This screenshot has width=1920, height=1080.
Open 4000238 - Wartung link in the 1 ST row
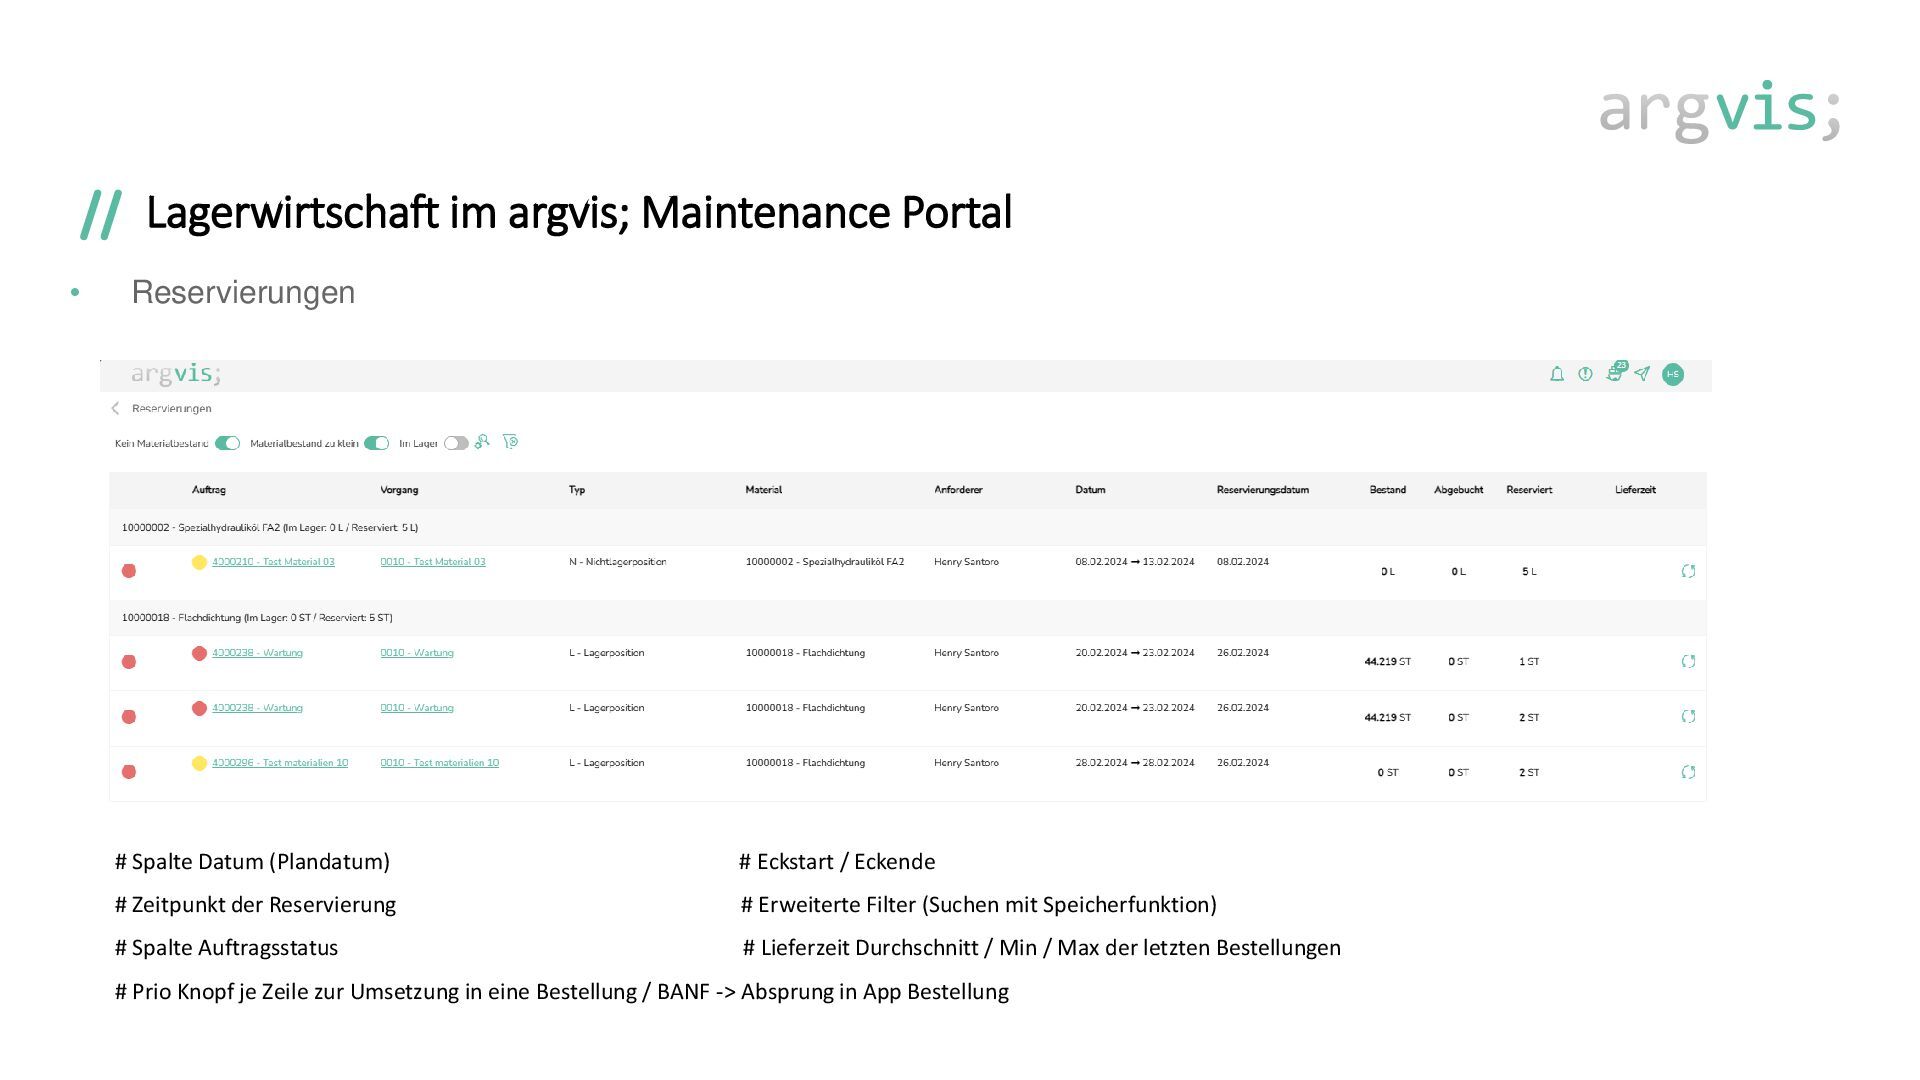257,653
